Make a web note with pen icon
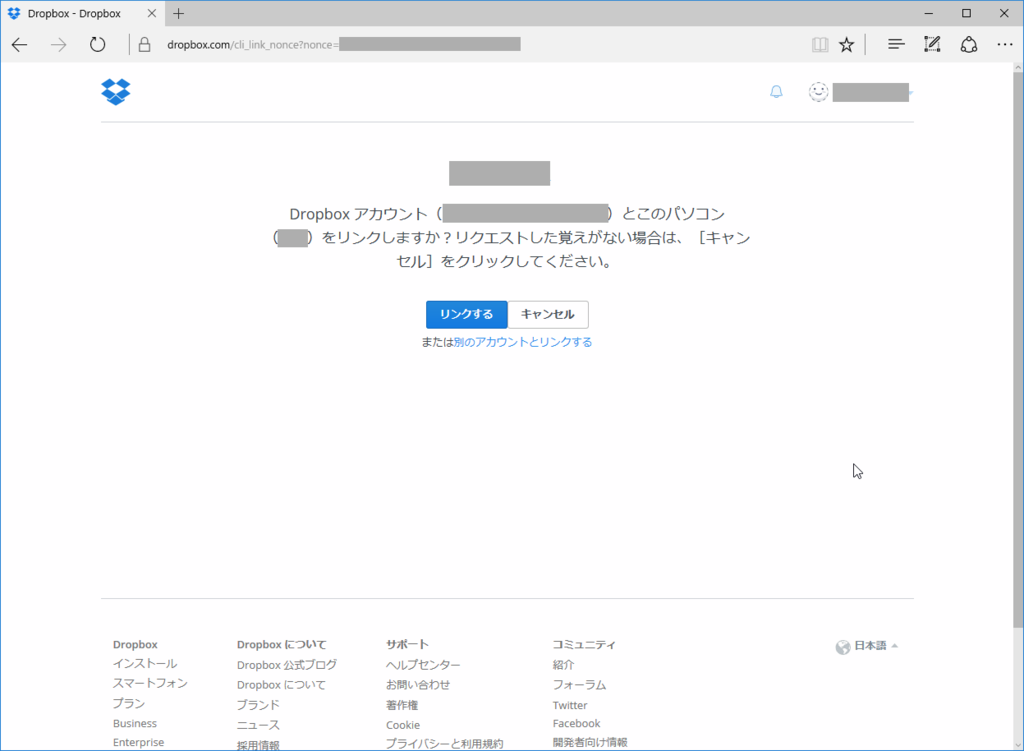This screenshot has width=1024, height=751. point(932,44)
